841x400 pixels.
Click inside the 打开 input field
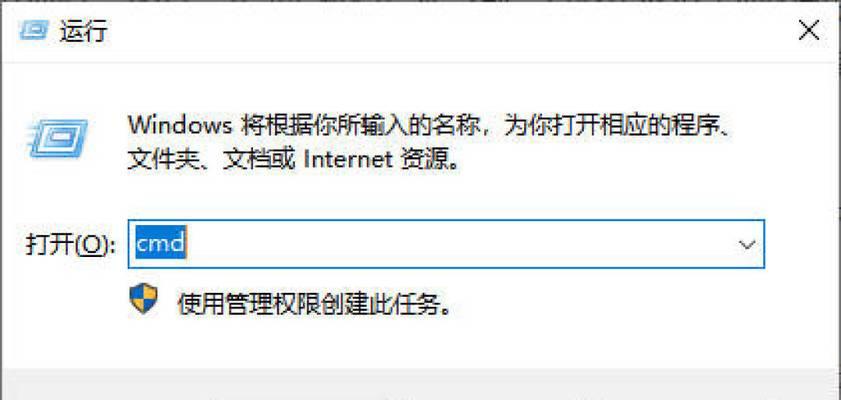click(446, 244)
